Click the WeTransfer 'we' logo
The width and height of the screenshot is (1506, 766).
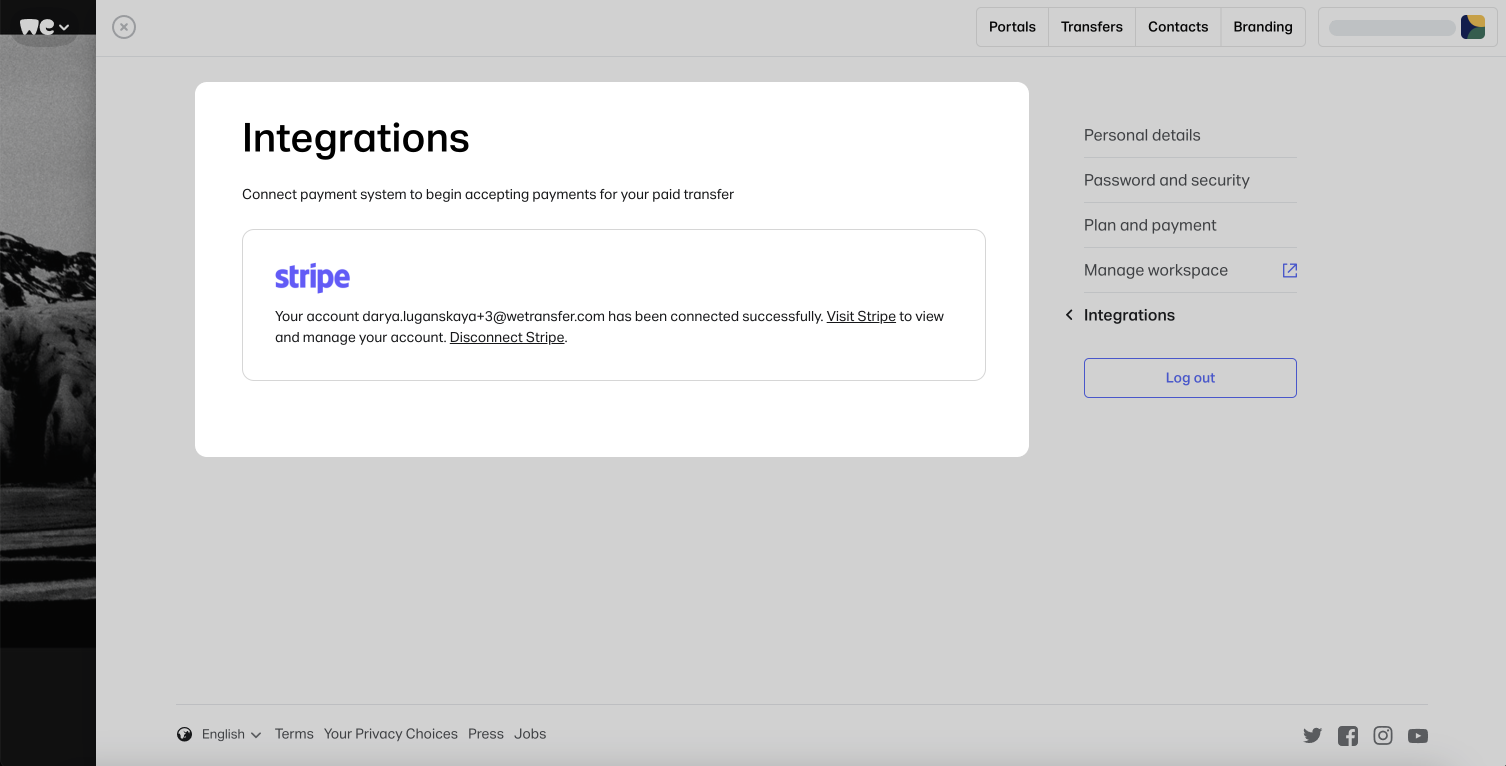pos(37,26)
